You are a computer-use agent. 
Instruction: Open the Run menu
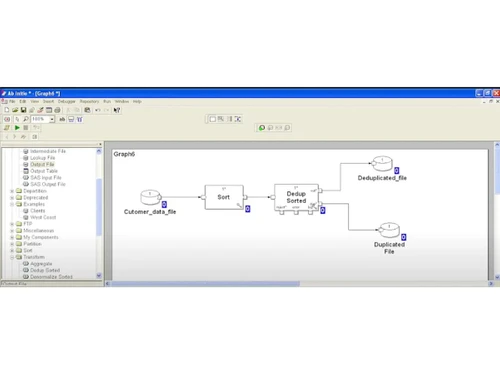pos(107,101)
